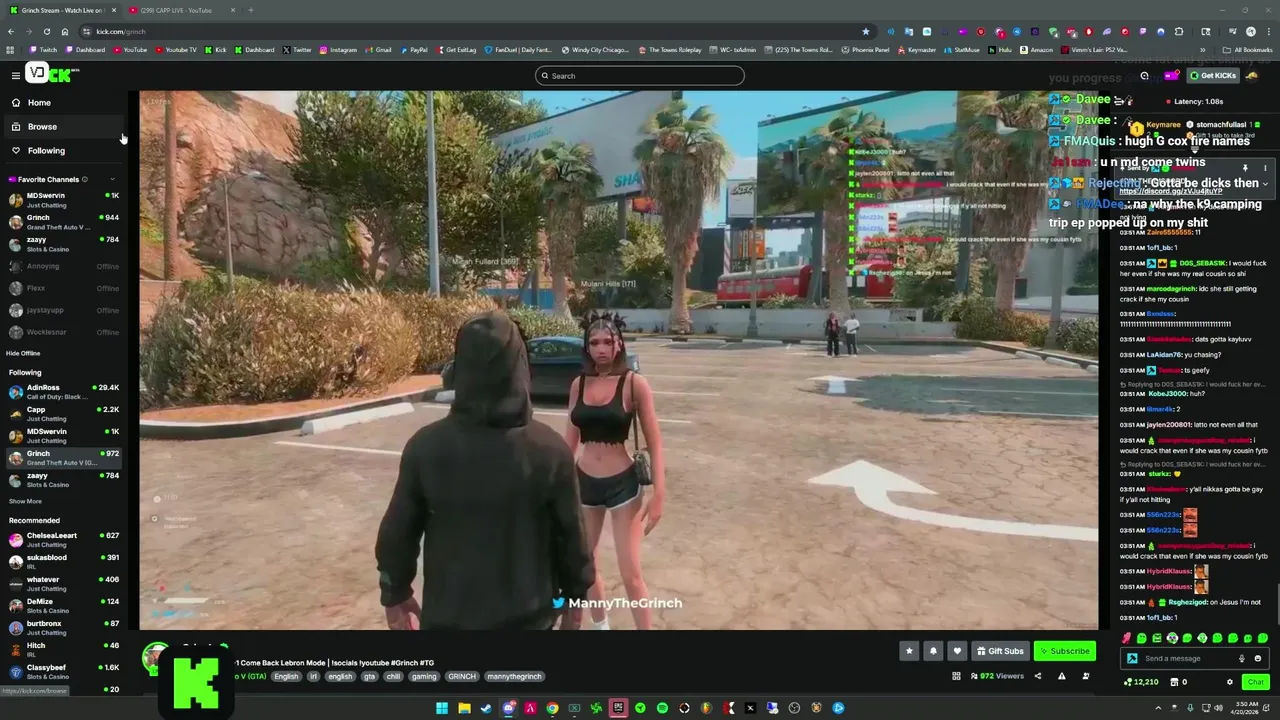Viewport: 1280px width, 720px height.
Task: Open Browse in the sidebar
Action: (62, 127)
